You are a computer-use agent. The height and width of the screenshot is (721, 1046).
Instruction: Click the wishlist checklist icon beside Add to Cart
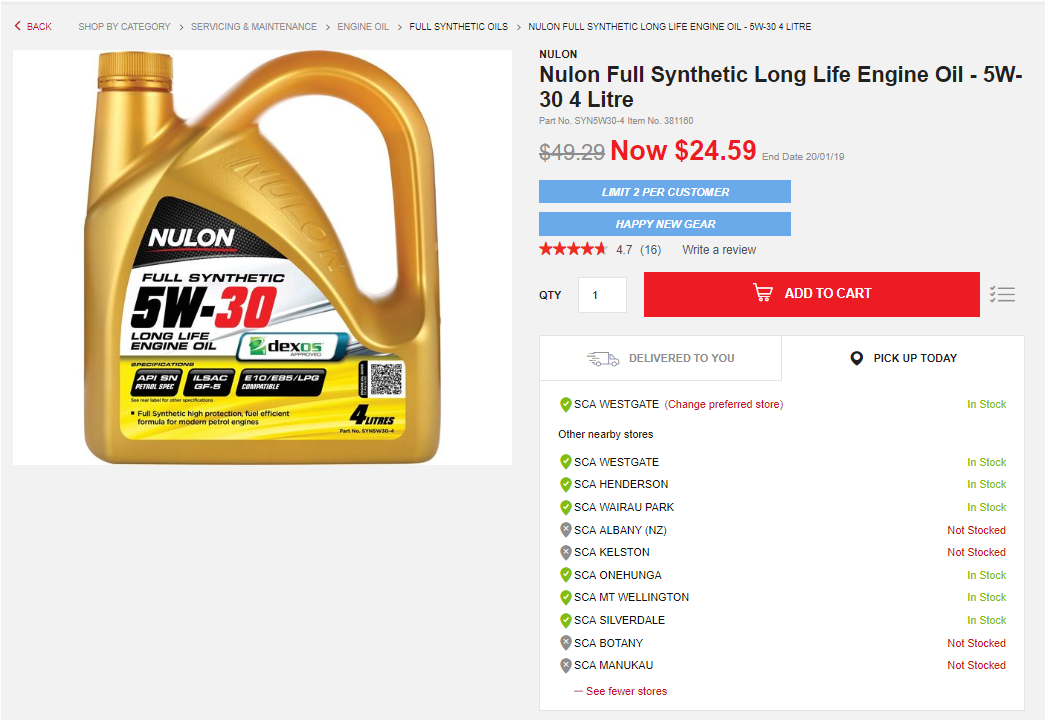1002,294
